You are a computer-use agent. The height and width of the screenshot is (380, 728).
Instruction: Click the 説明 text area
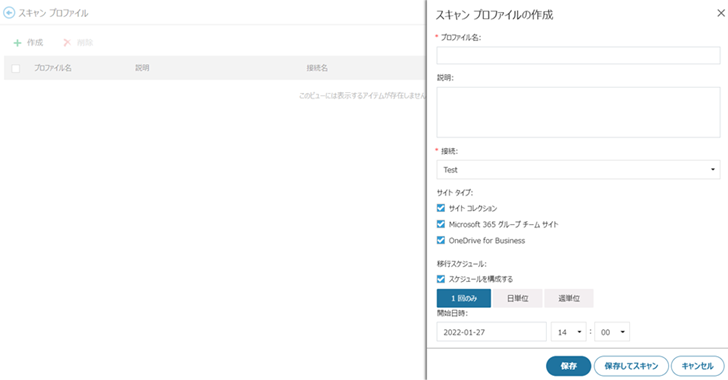pyautogui.click(x=578, y=112)
